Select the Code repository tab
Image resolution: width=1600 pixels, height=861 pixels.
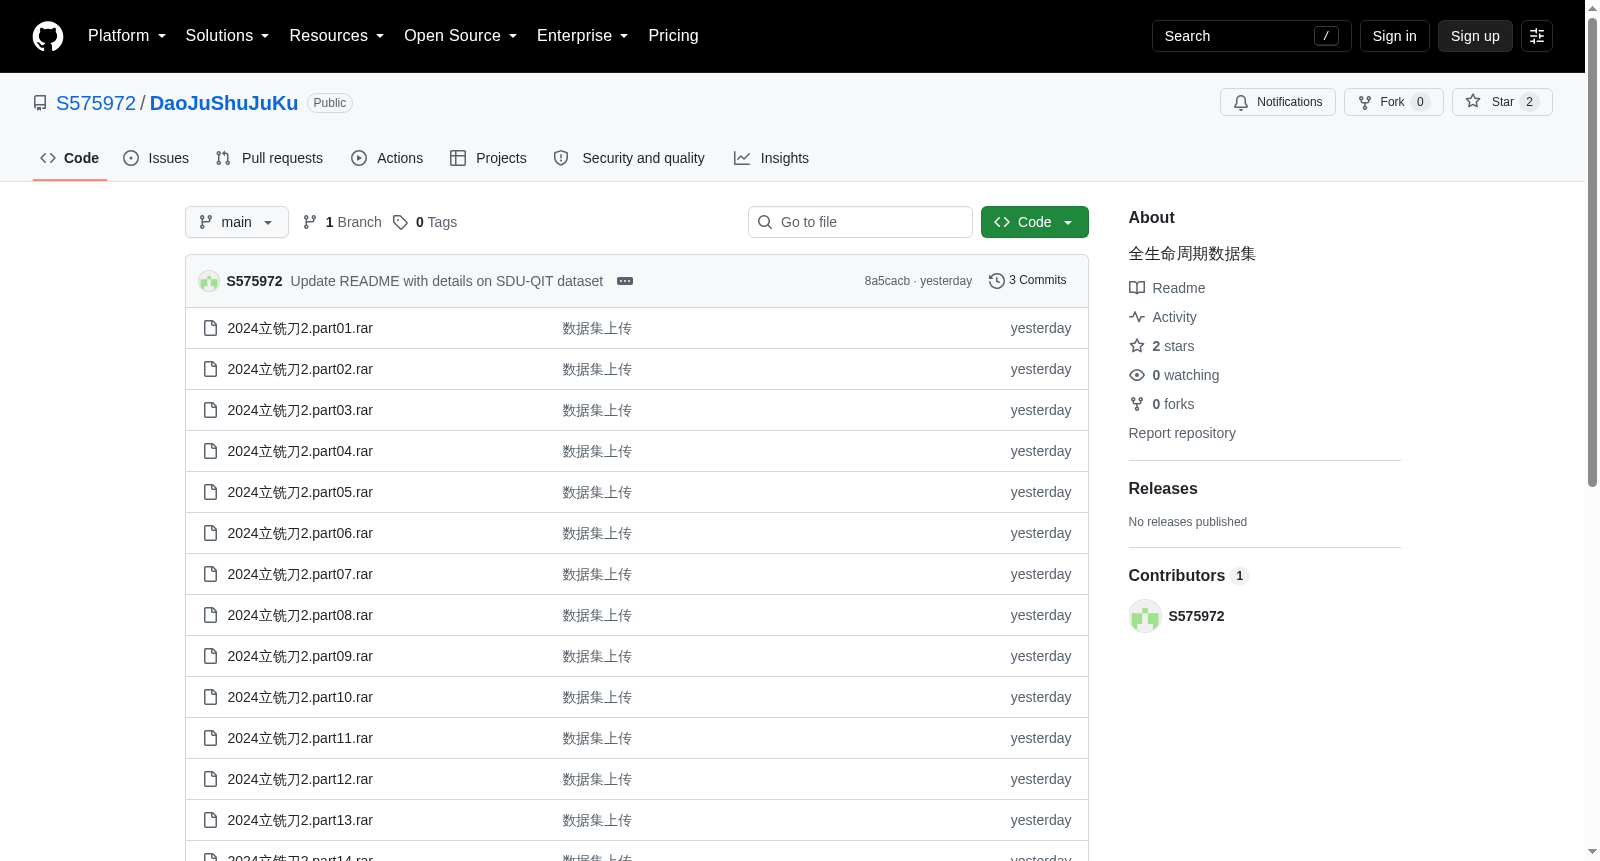[x=70, y=158]
